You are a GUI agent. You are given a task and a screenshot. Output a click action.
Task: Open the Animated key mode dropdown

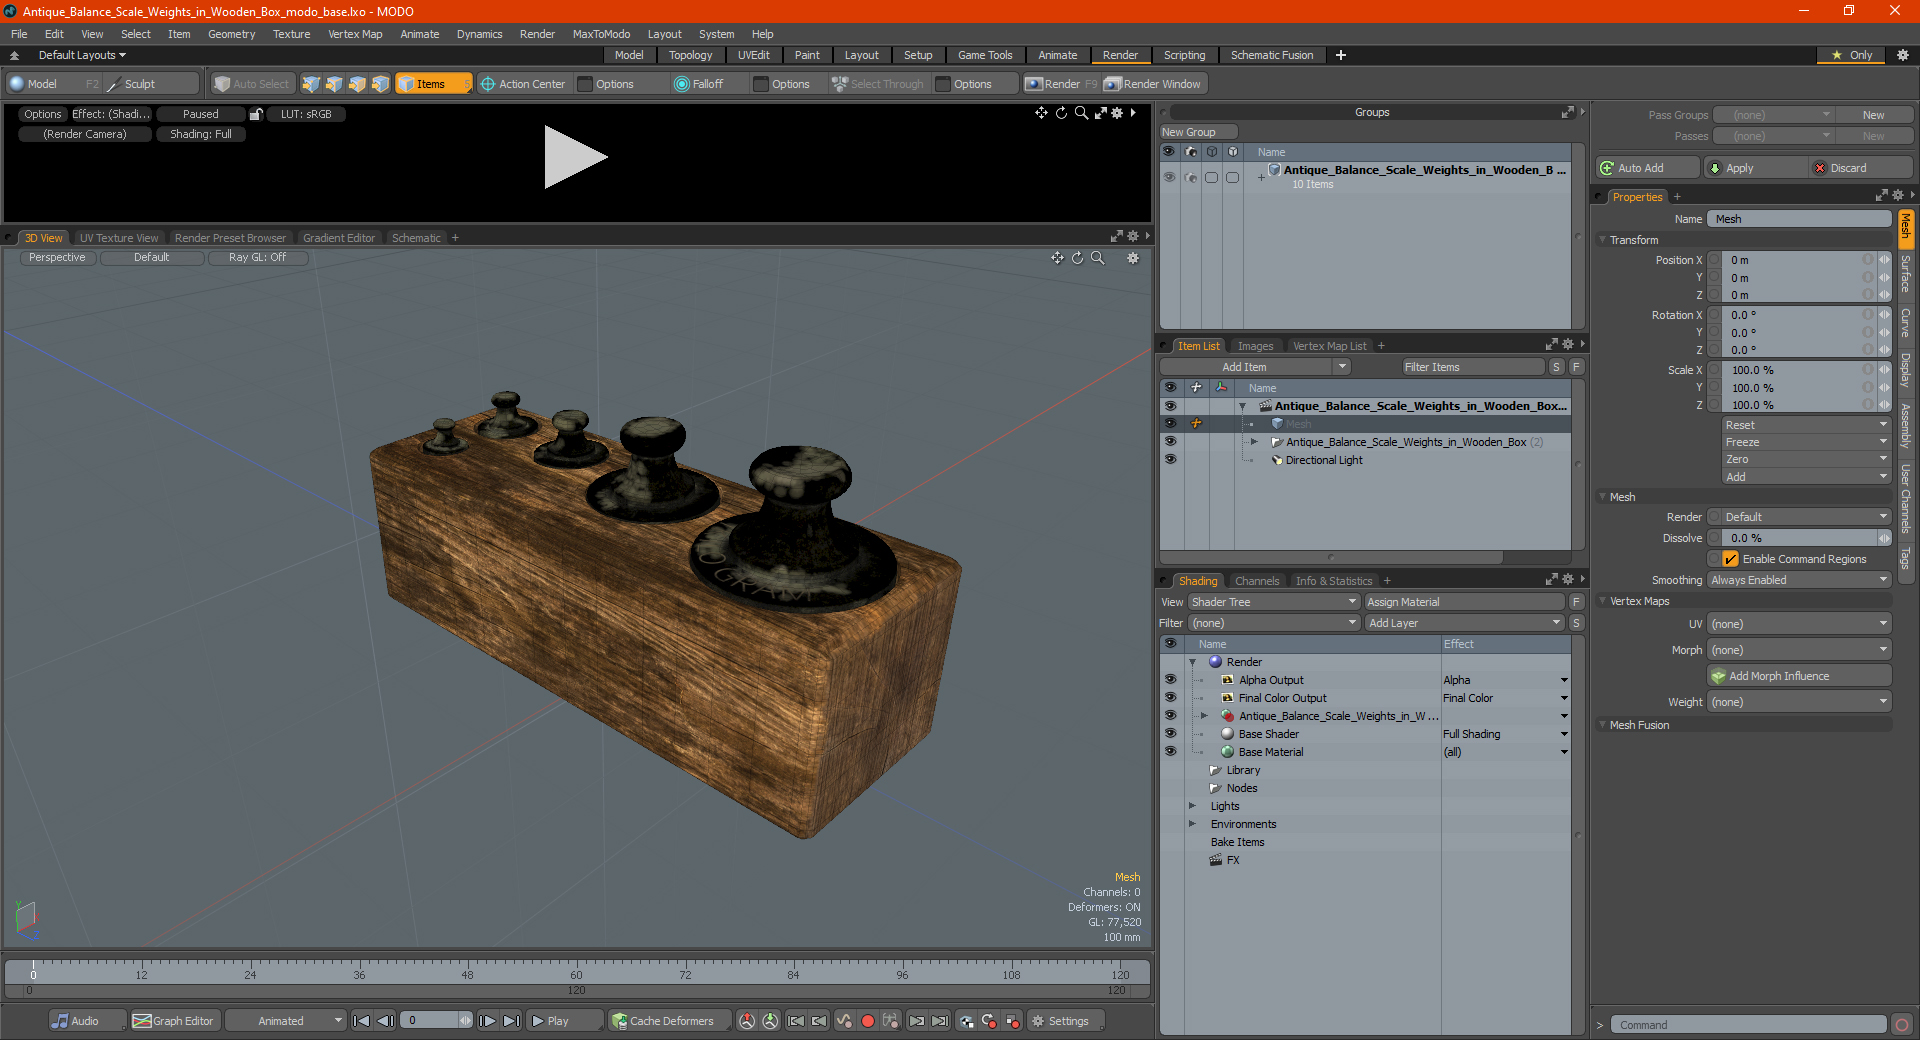pyautogui.click(x=285, y=1021)
